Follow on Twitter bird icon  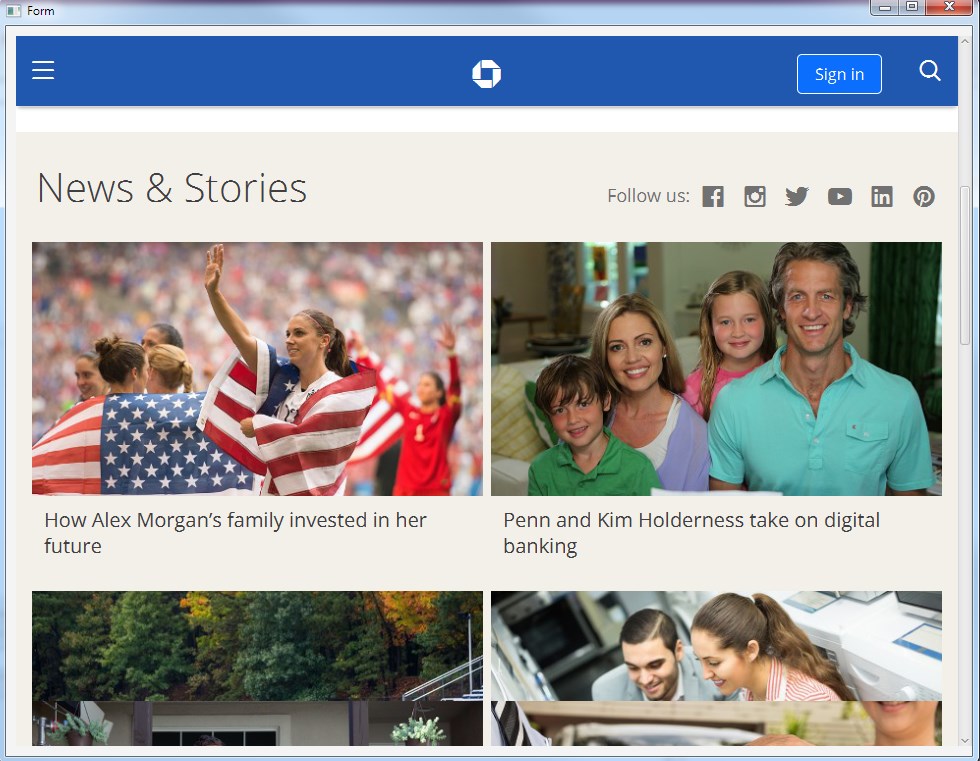tap(796, 196)
